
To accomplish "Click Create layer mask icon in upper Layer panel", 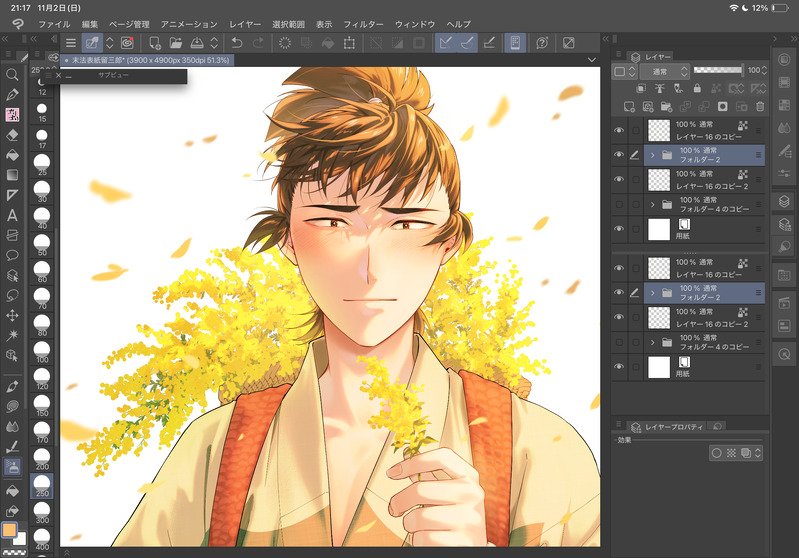I will [x=723, y=107].
